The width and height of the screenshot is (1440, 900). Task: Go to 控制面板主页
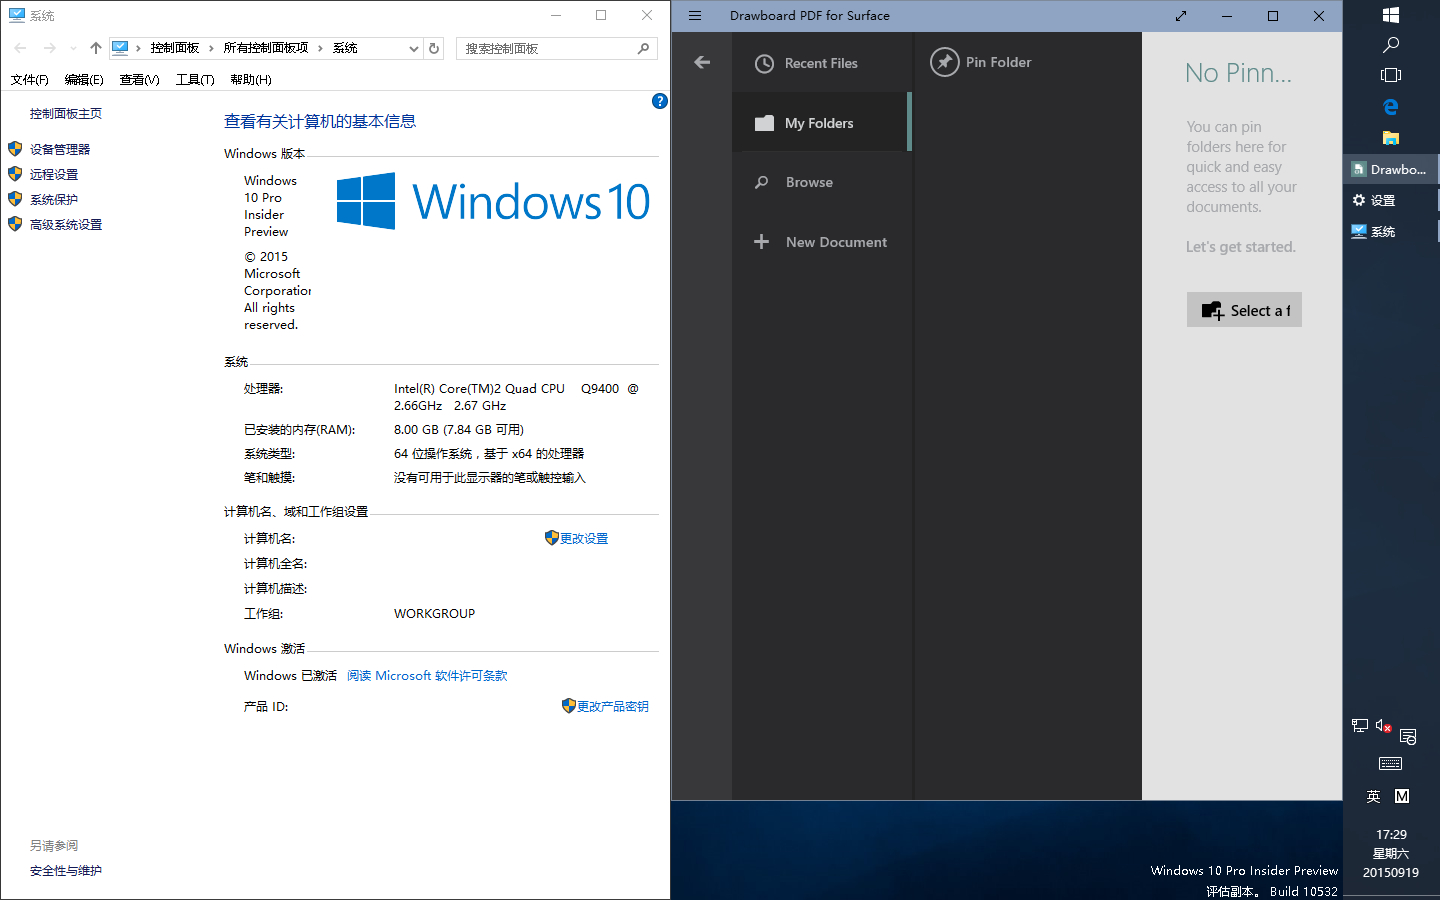tap(66, 114)
